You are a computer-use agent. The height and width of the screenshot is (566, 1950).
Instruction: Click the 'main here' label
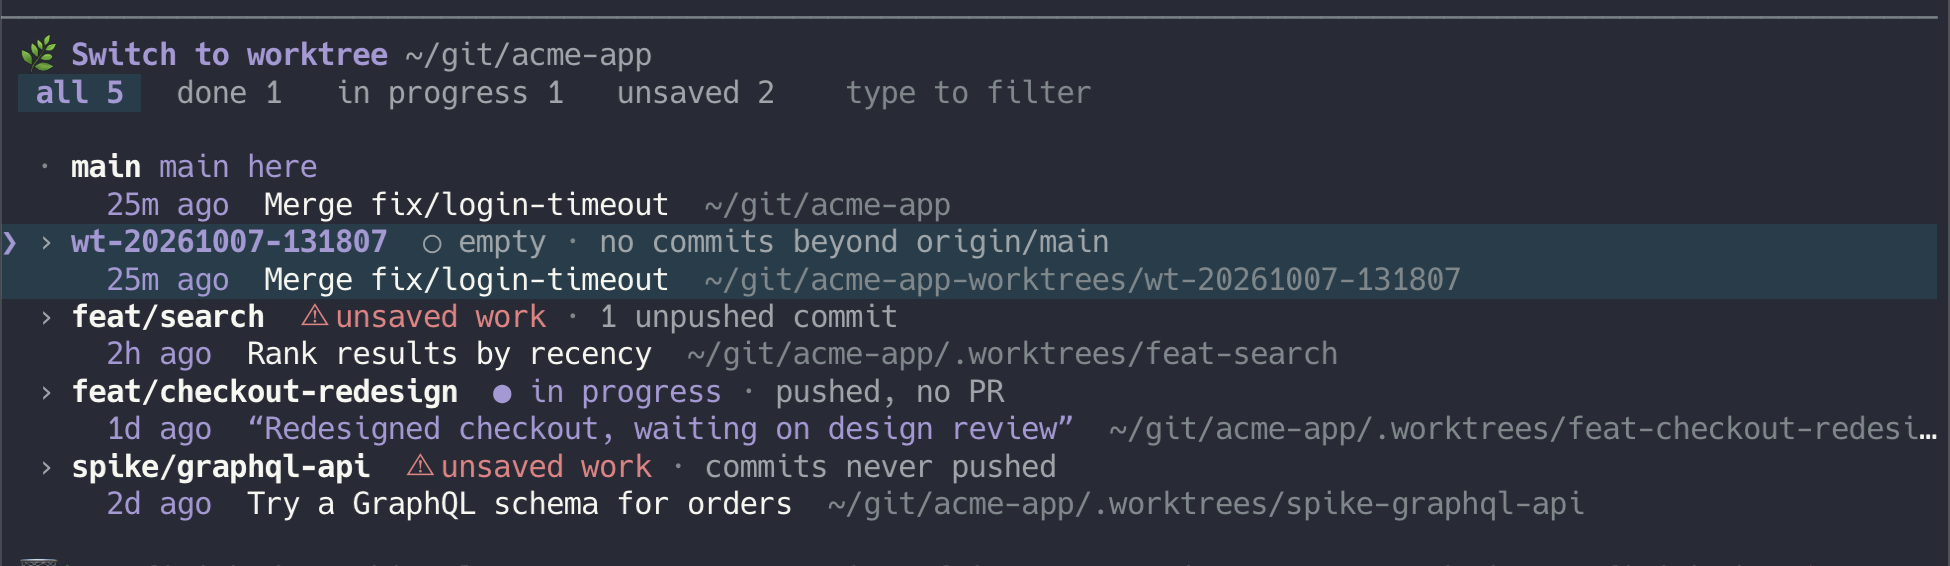[238, 167]
